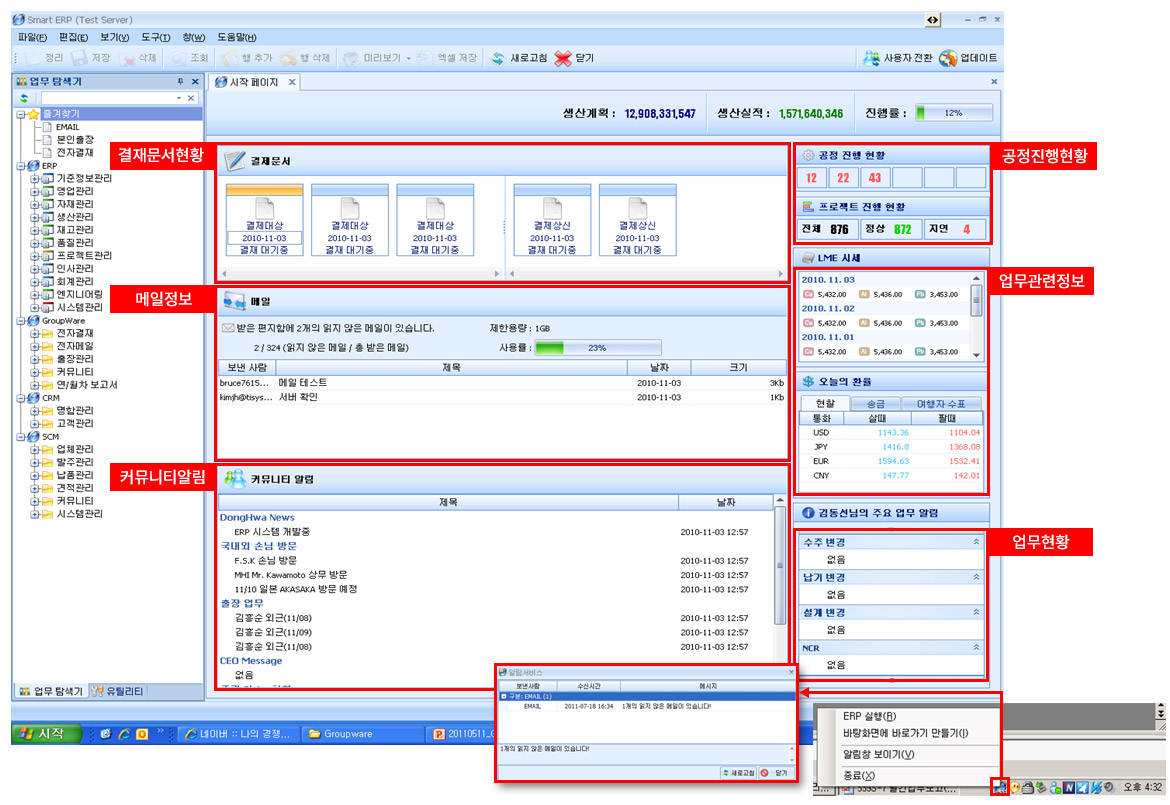Click the 사용자 전환 user switch icon
The height and width of the screenshot is (805, 1170).
[871, 58]
